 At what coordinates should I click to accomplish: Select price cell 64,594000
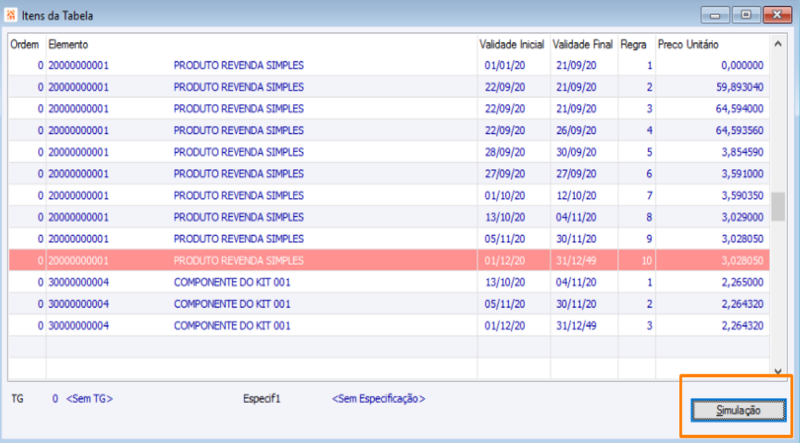point(740,109)
